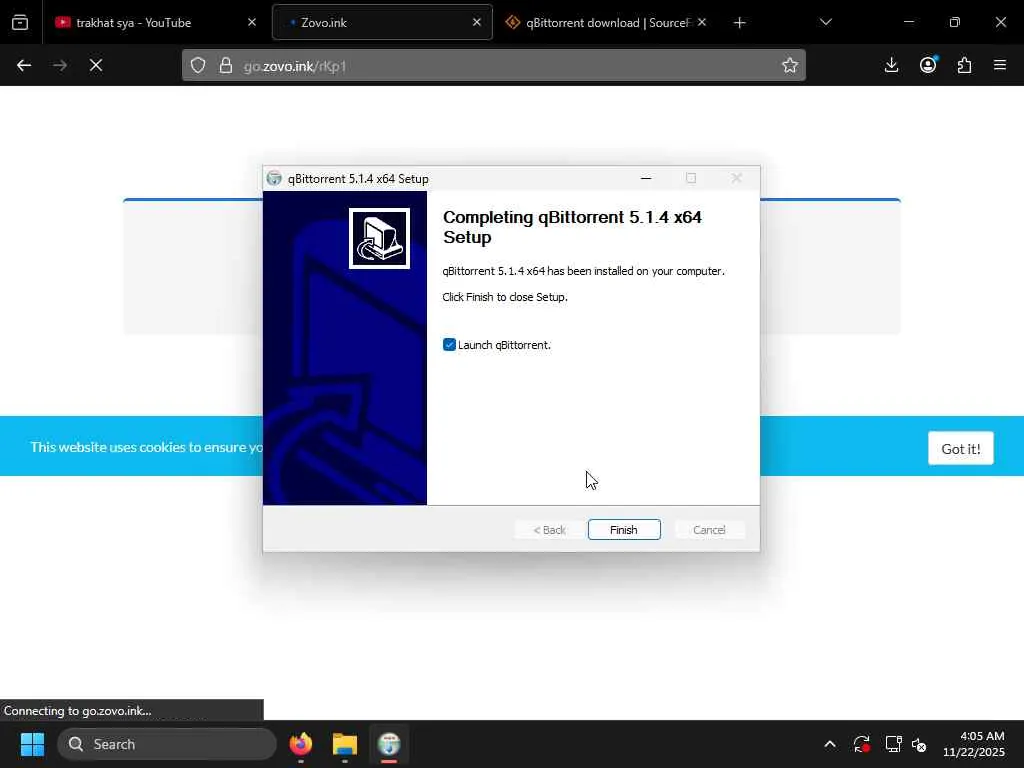Go forward one page in browser
The image size is (1024, 768).
(60, 65)
